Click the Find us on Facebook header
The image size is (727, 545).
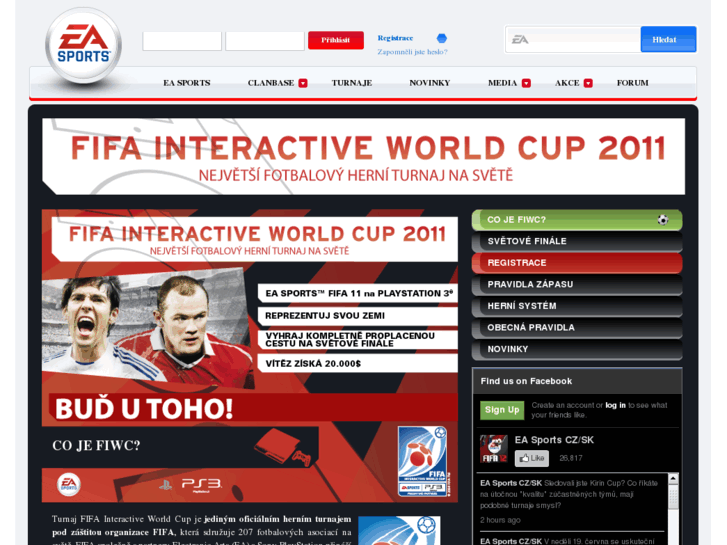526,381
